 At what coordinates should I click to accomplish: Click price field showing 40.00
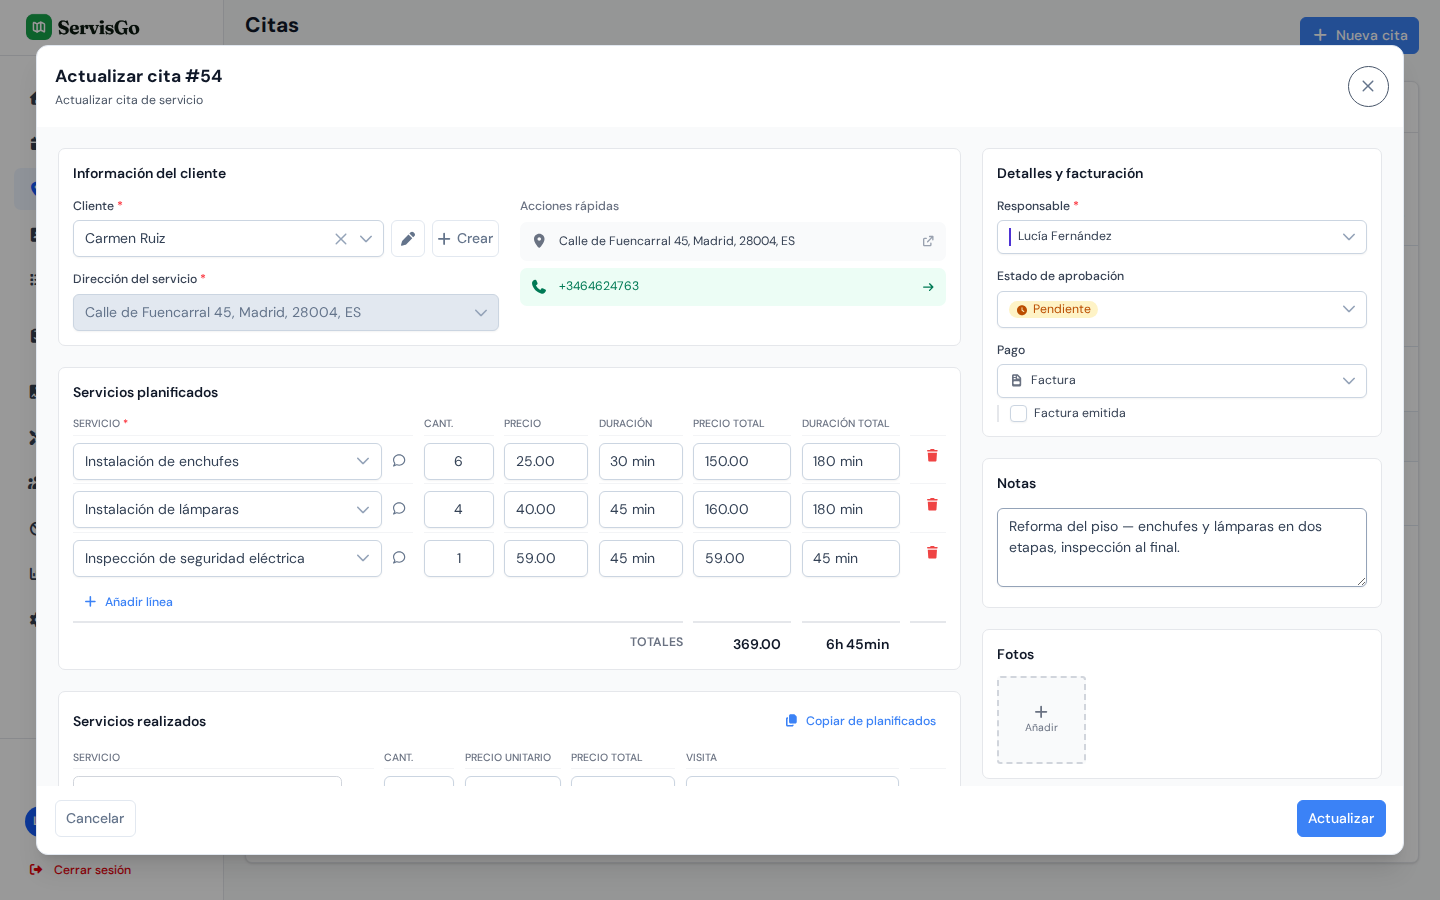tap(546, 510)
